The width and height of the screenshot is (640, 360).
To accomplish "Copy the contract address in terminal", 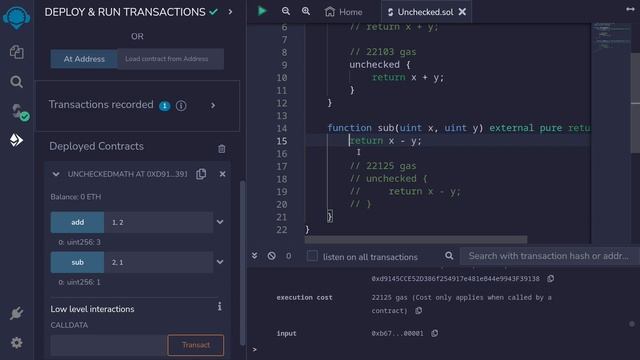I will point(551,278).
